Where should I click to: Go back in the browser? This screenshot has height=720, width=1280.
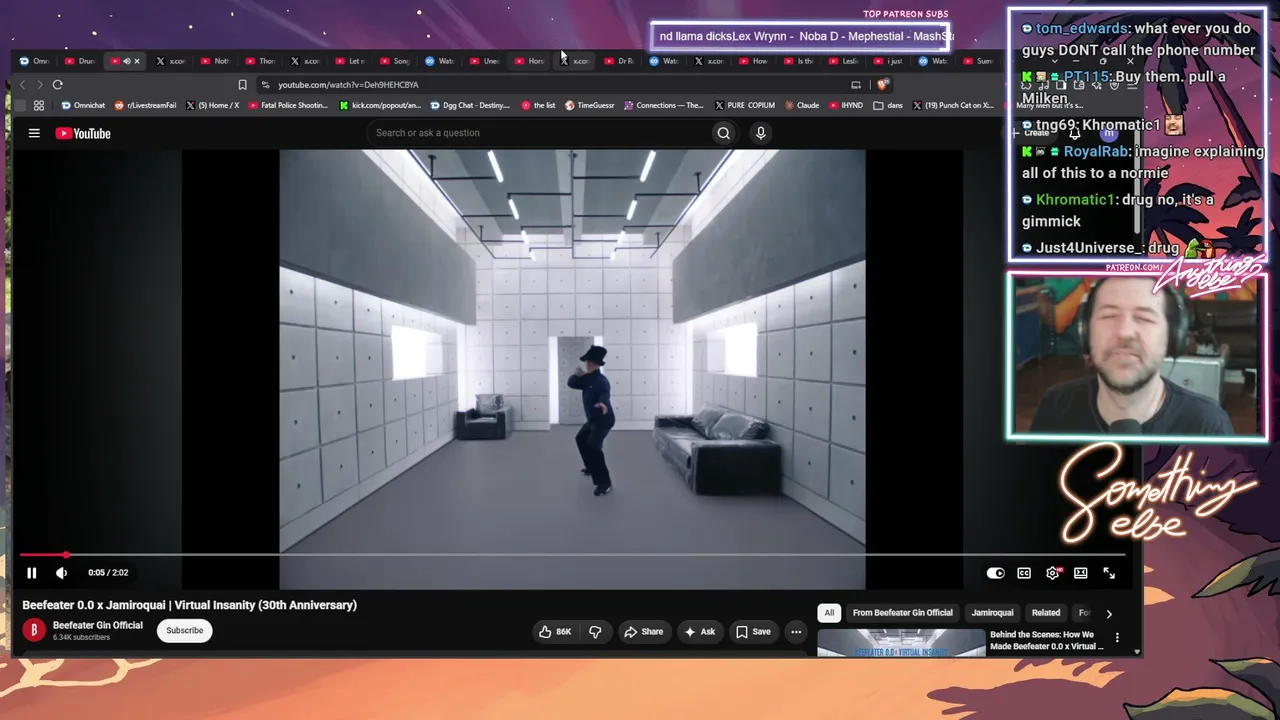[x=23, y=85]
